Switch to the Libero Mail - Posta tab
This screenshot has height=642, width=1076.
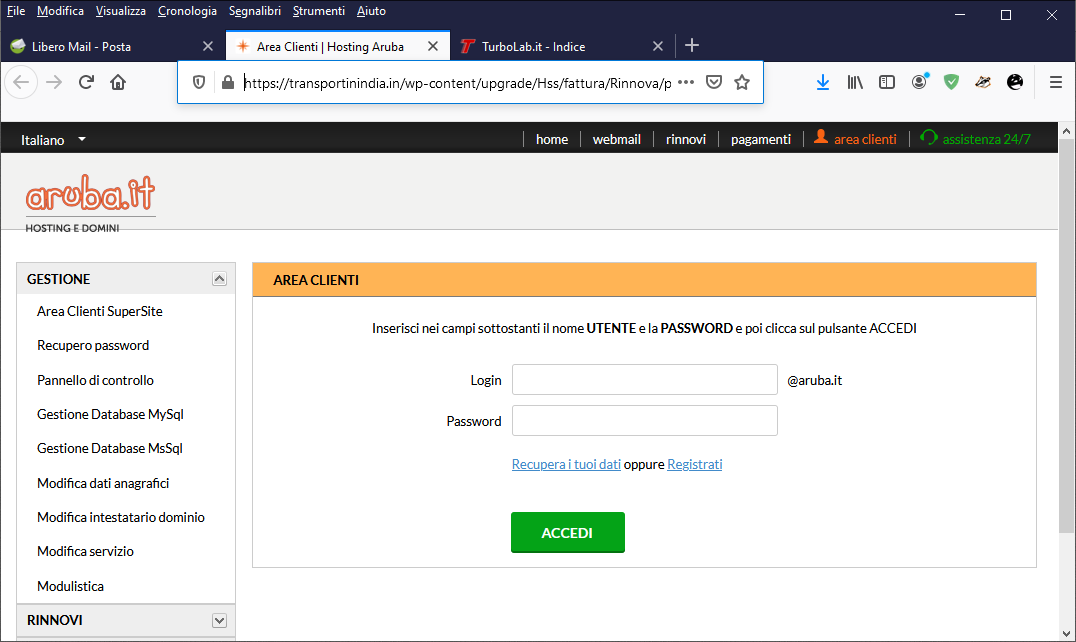pyautogui.click(x=113, y=46)
